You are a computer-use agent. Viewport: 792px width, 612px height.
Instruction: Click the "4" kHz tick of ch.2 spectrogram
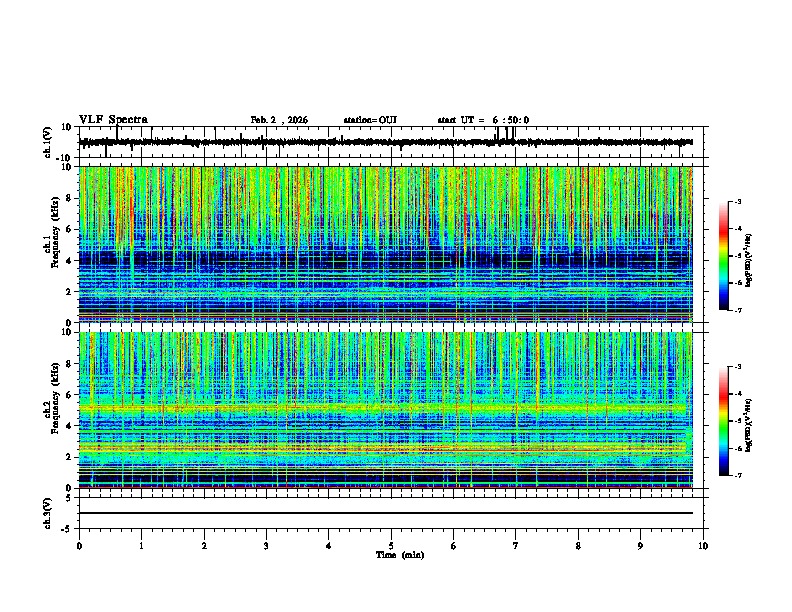69,426
